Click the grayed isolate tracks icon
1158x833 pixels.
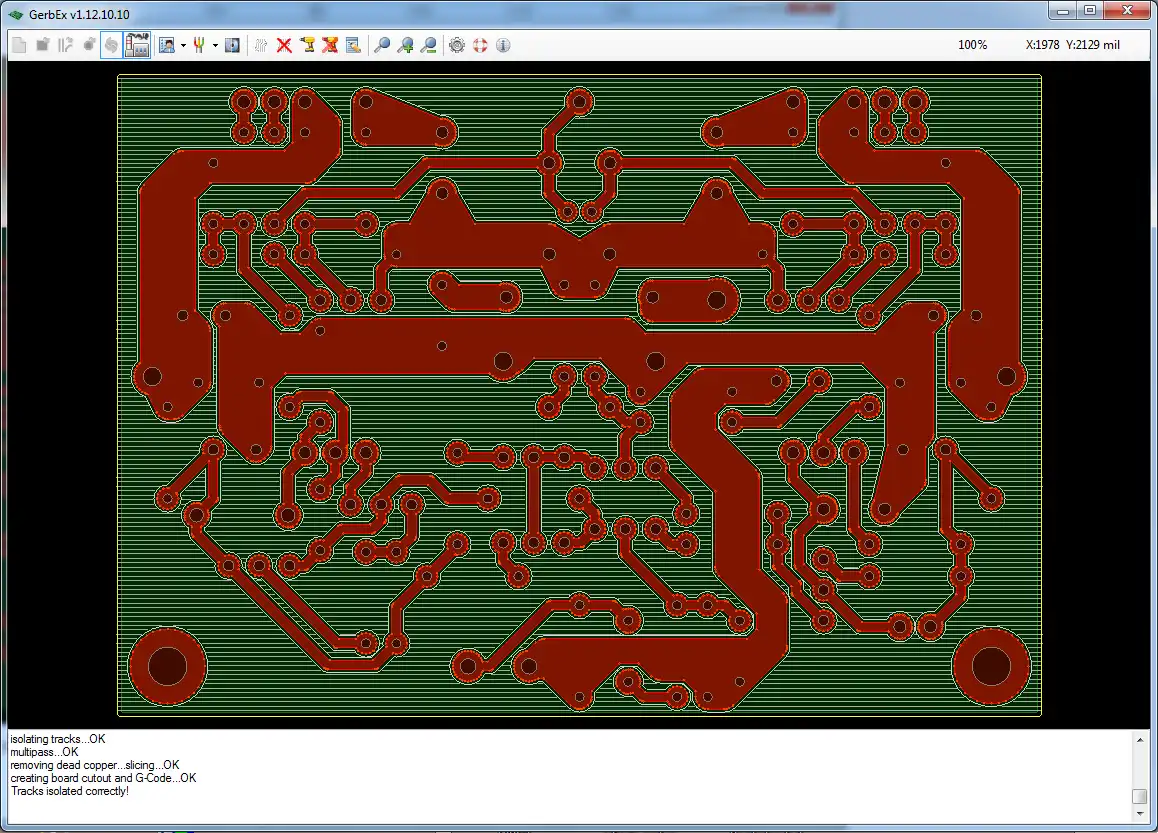click(261, 45)
